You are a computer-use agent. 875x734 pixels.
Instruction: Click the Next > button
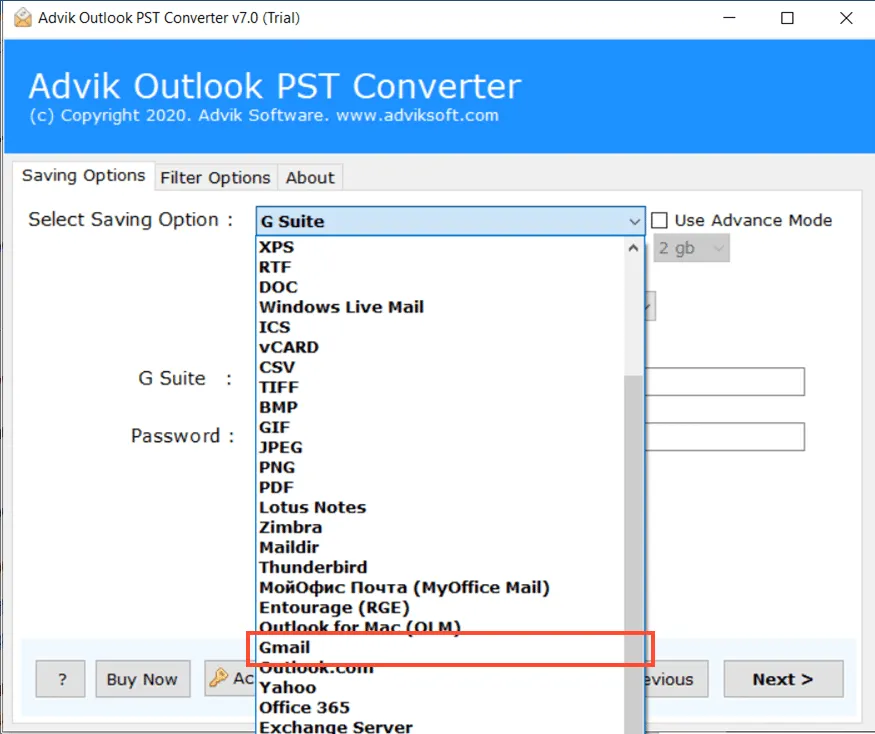(783, 679)
